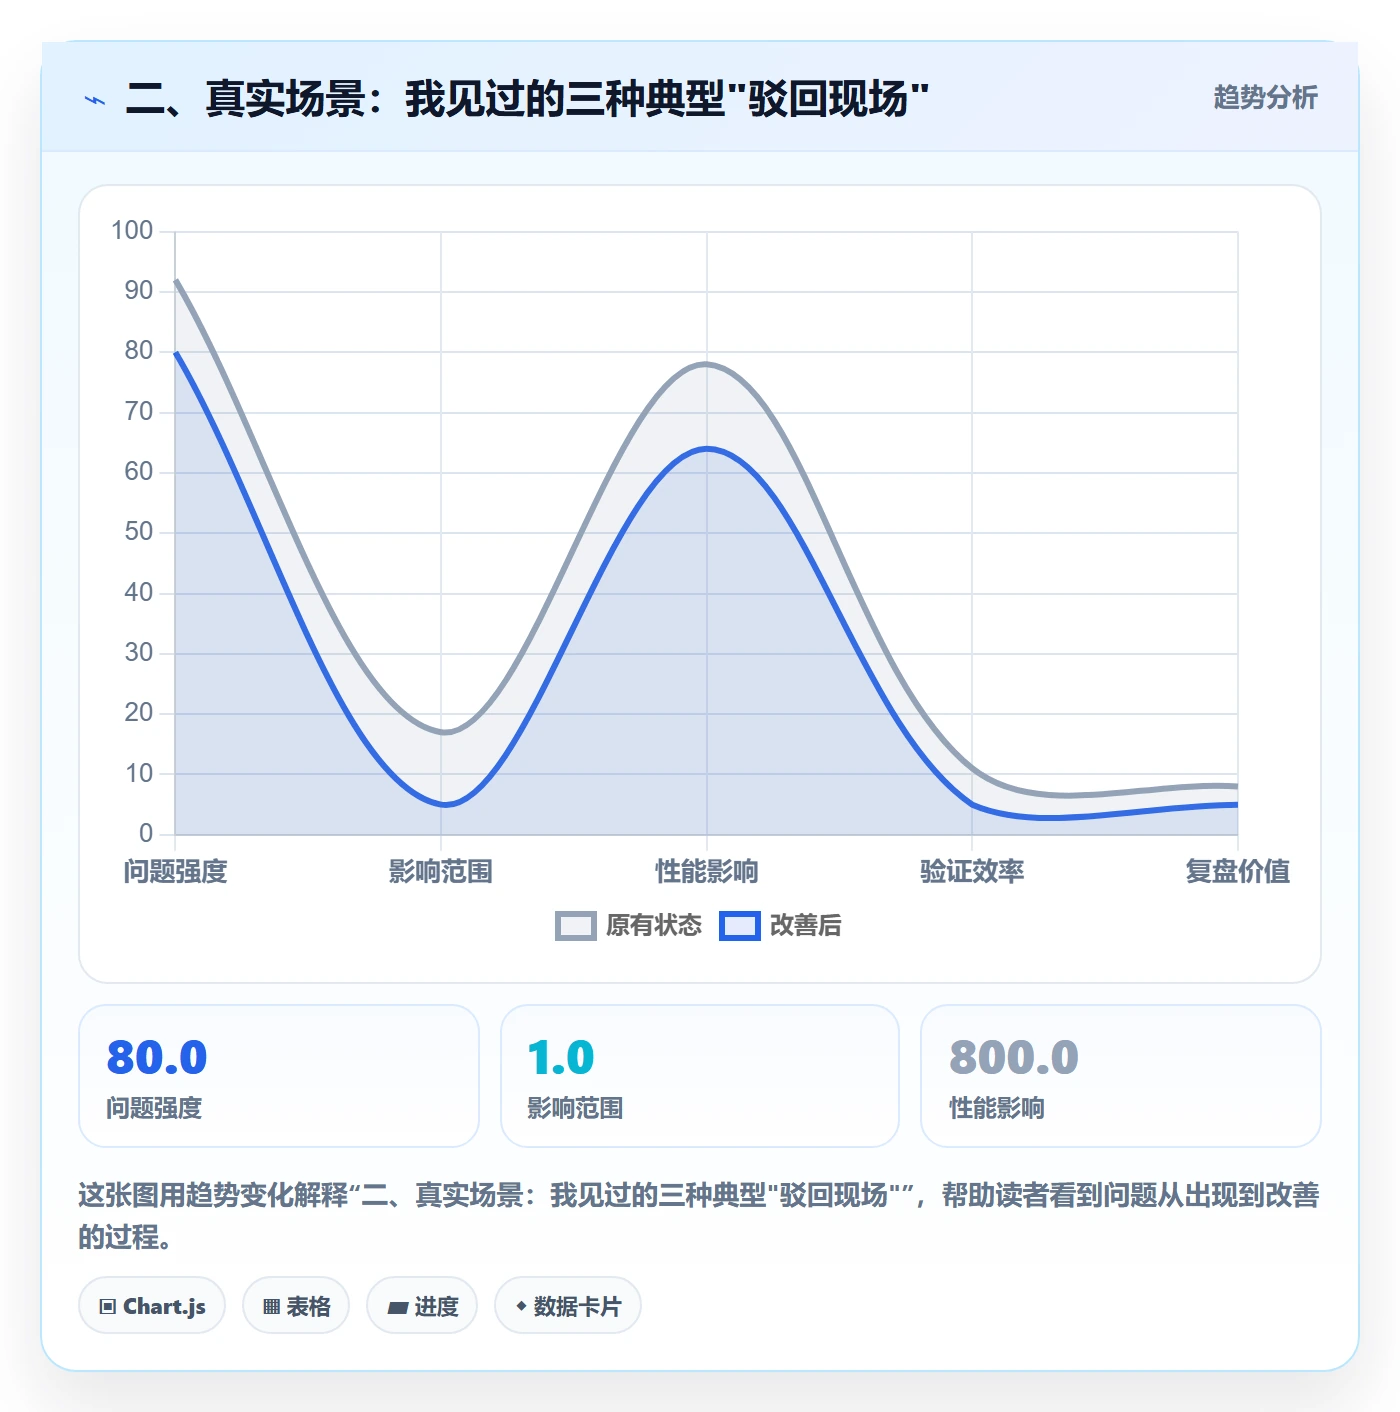Click the 趋势分析 label in the header
This screenshot has width=1400, height=1412.
click(1265, 98)
